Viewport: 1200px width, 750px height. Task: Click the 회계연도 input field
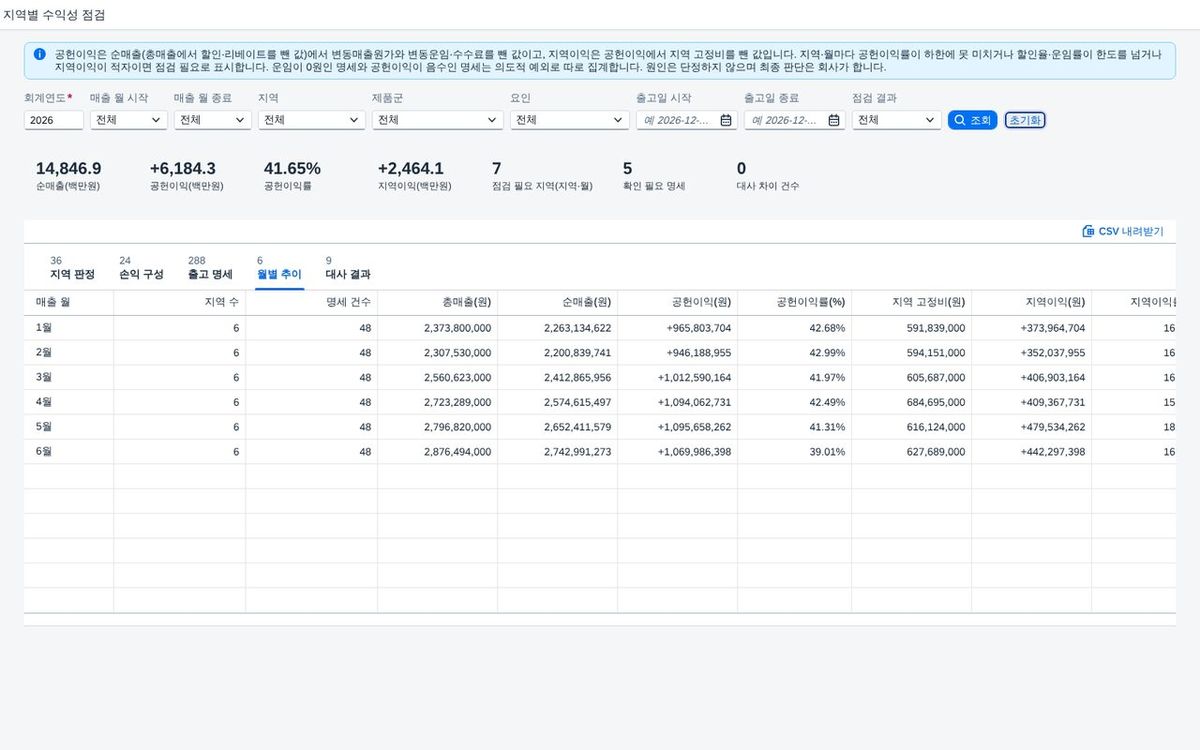tap(54, 120)
